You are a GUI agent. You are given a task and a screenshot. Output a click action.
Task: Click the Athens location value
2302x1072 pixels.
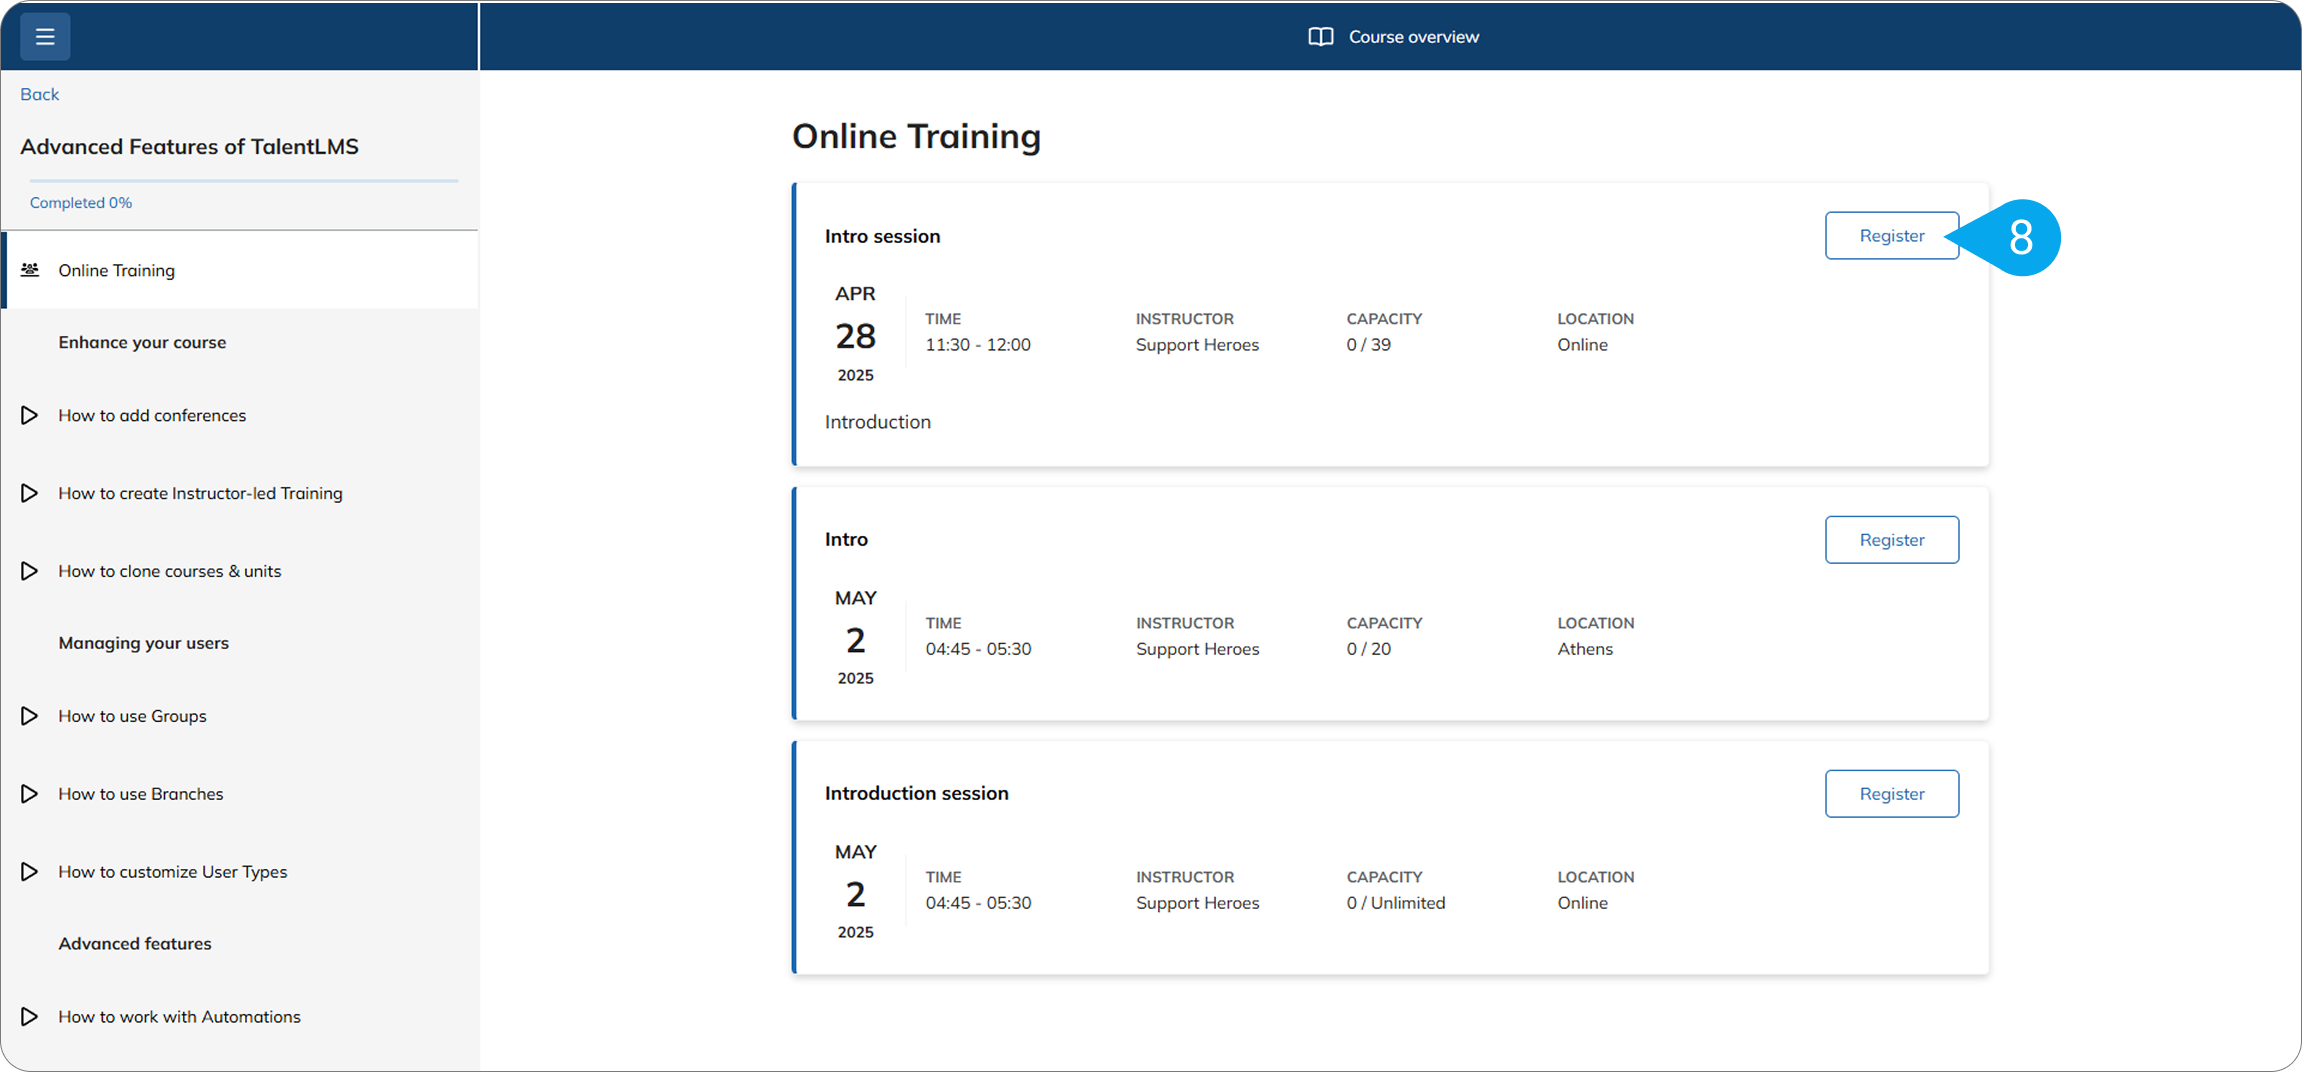(1585, 649)
